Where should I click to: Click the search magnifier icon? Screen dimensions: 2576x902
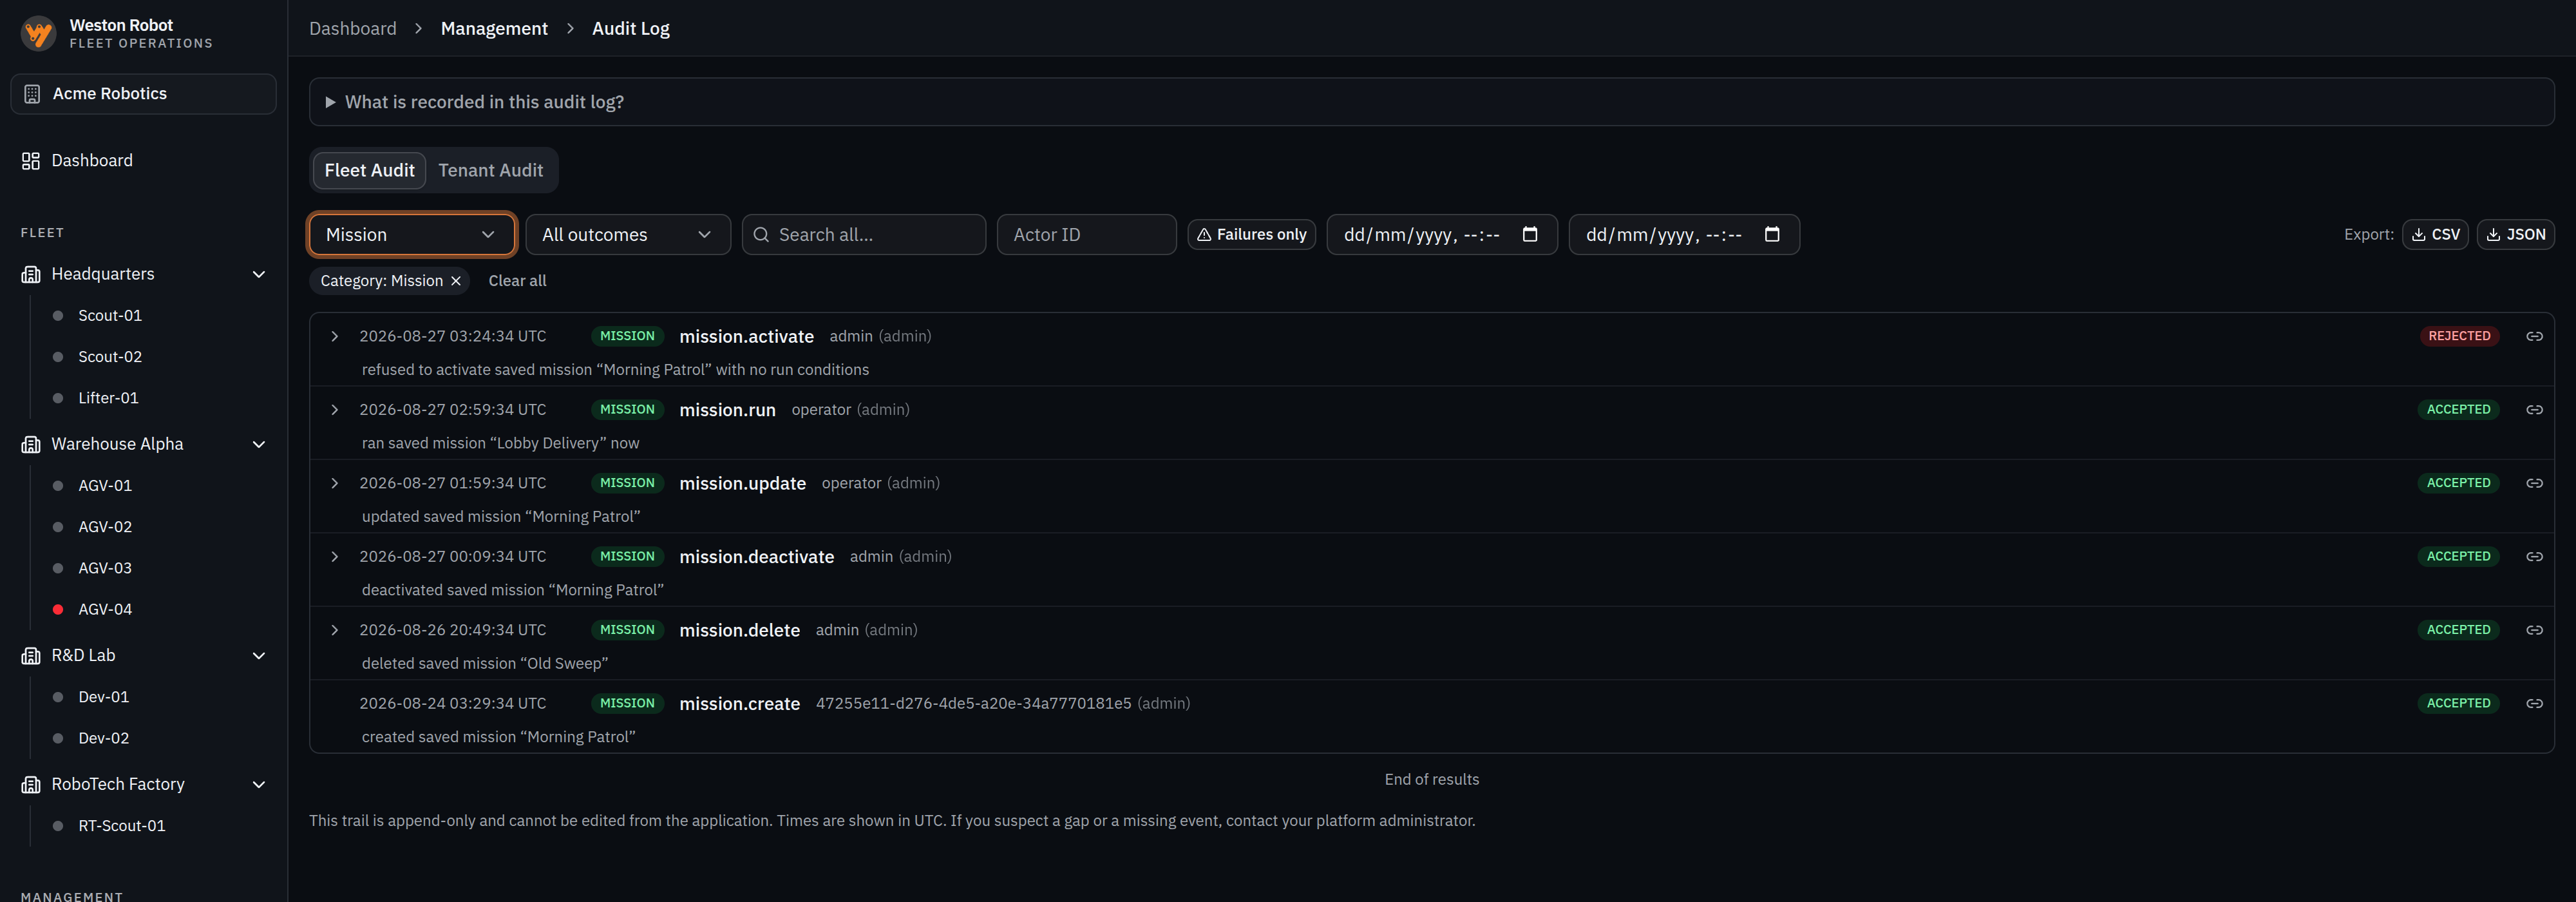[x=761, y=235]
